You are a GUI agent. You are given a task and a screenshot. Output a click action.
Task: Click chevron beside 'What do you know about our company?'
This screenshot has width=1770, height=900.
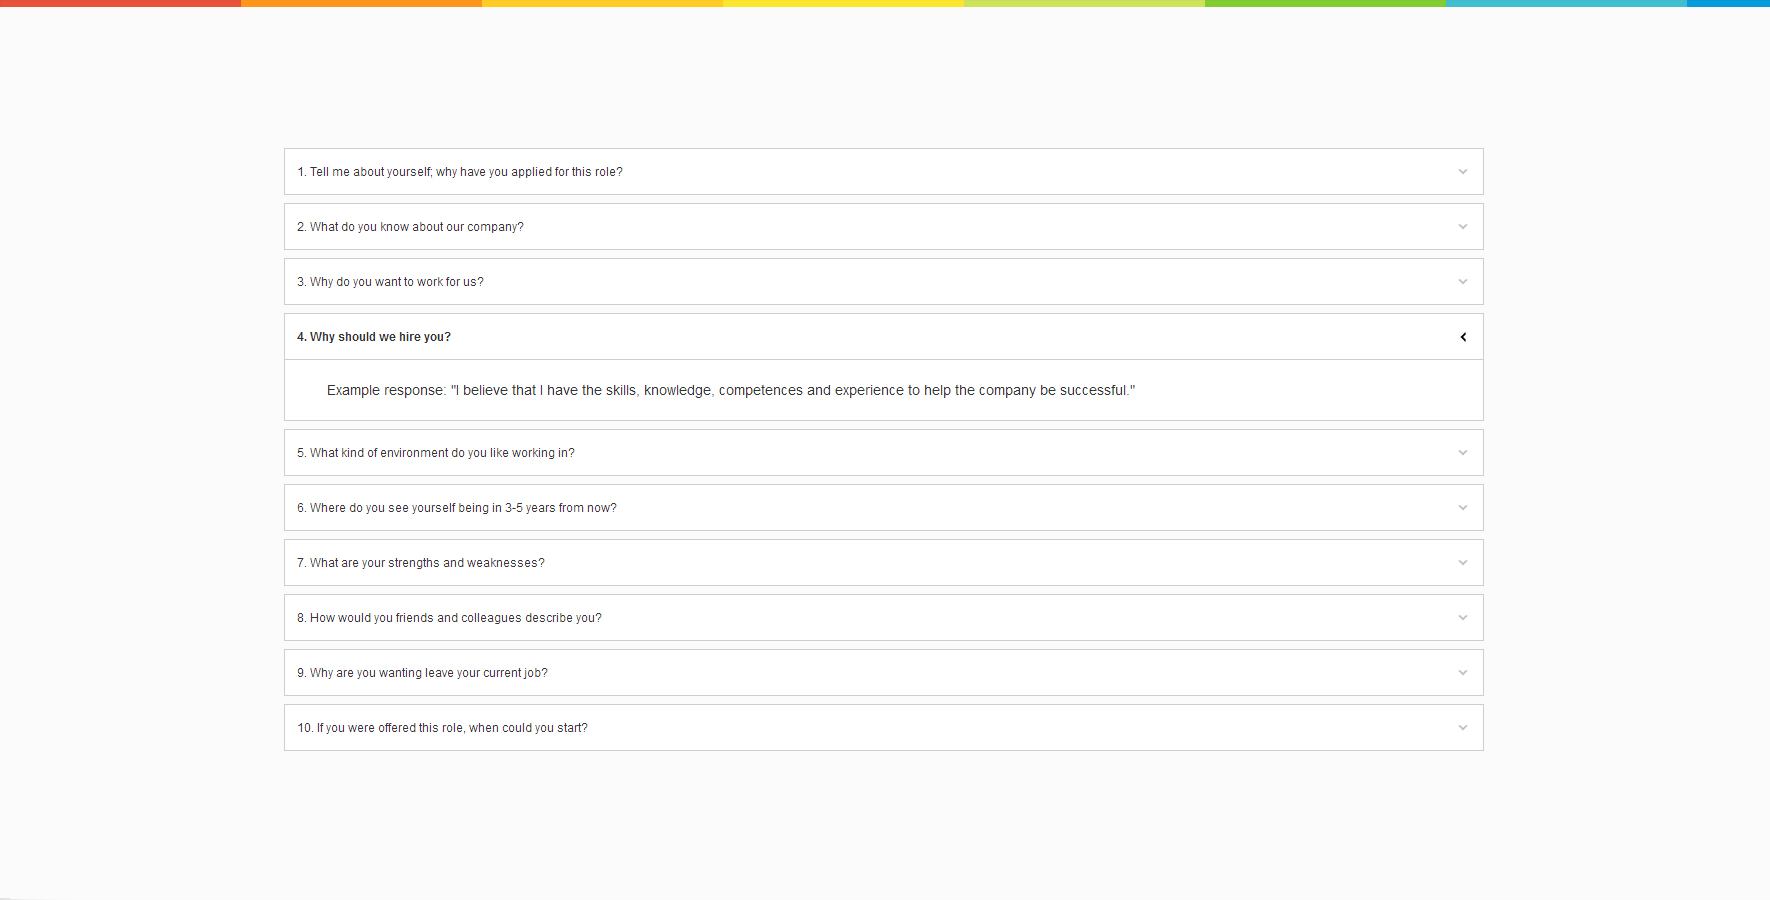click(1463, 227)
